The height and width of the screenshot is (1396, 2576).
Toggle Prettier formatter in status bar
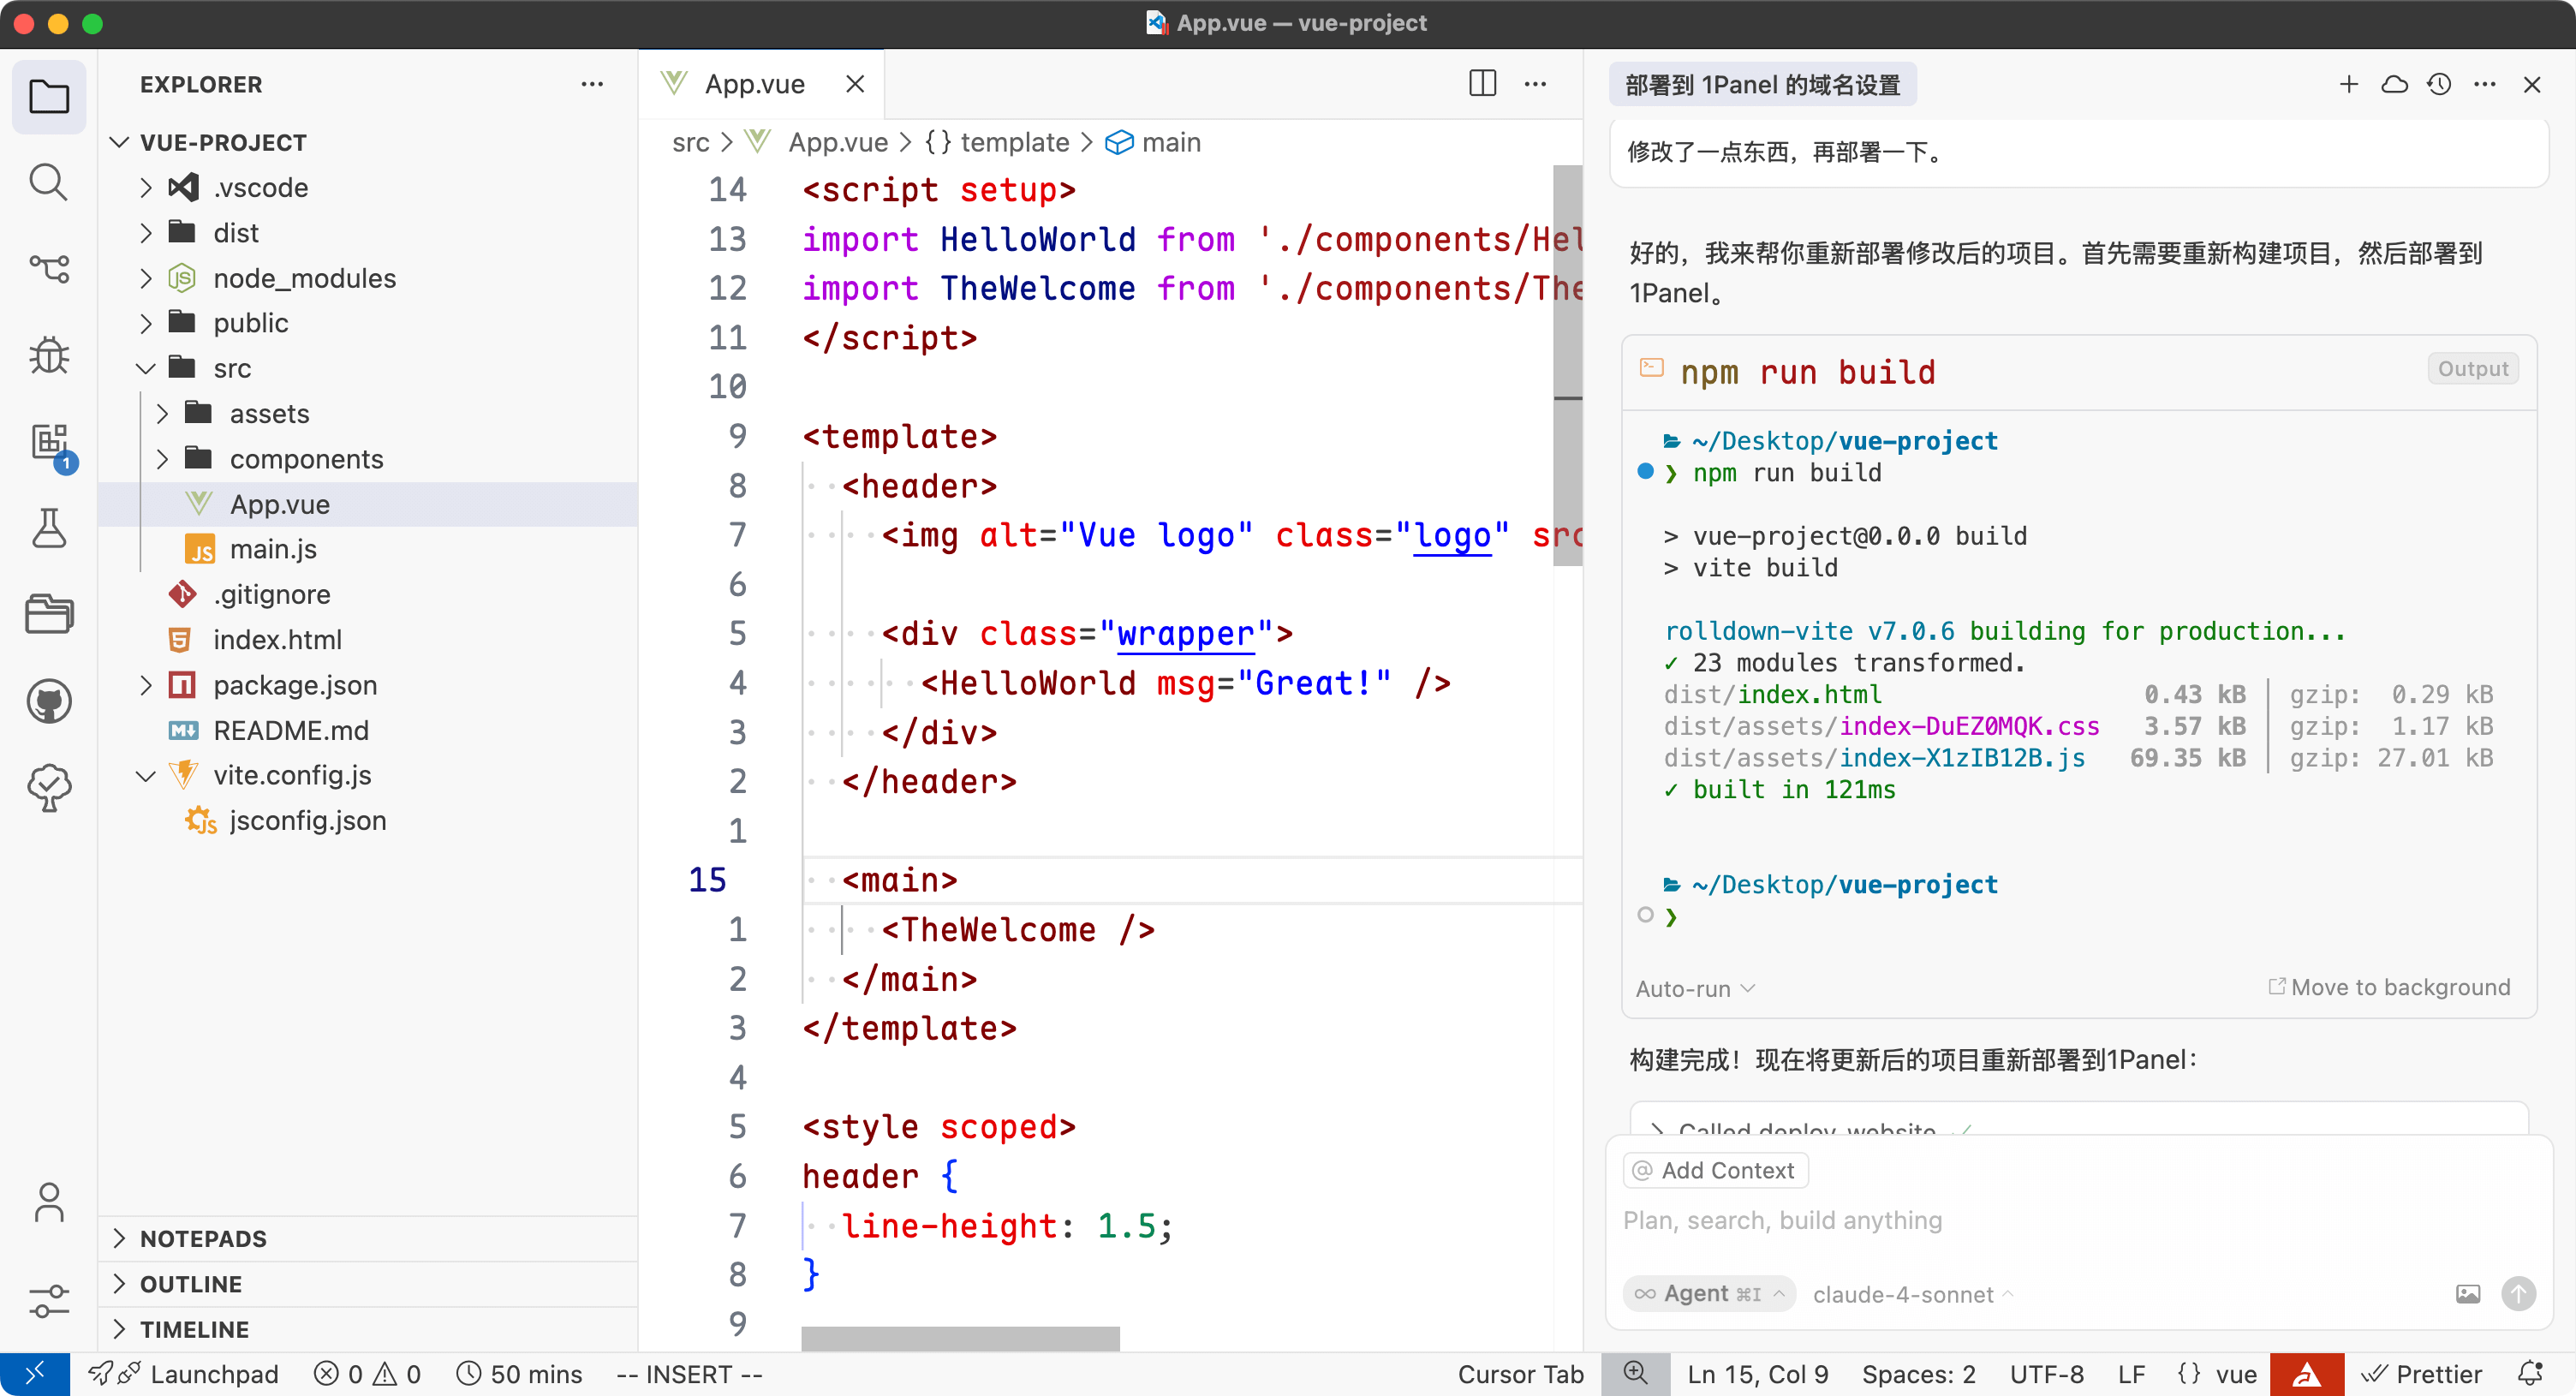[2422, 1374]
